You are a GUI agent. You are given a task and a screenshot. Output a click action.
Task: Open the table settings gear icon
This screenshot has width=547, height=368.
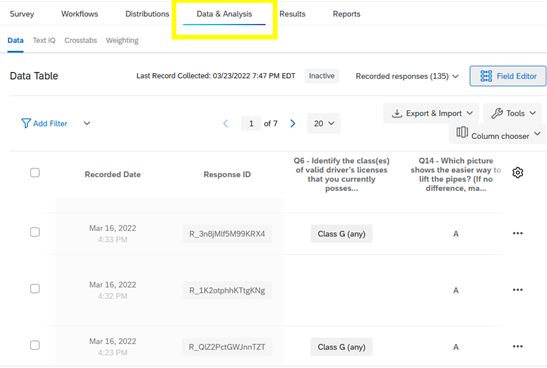[x=518, y=172]
